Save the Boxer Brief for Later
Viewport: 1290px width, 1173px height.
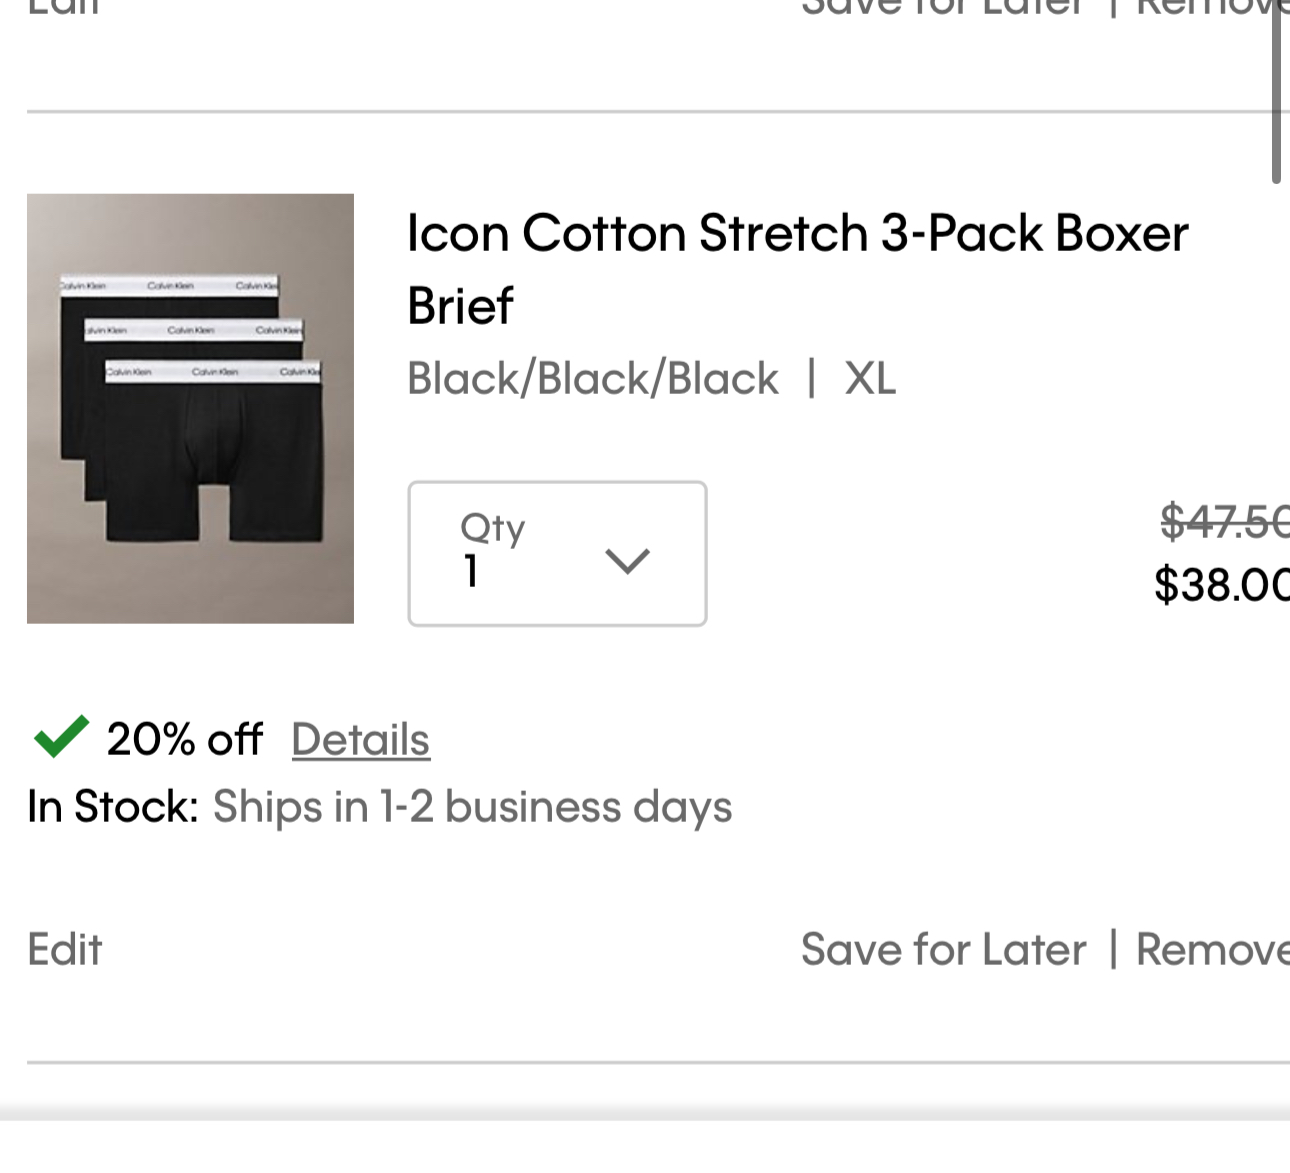(943, 949)
